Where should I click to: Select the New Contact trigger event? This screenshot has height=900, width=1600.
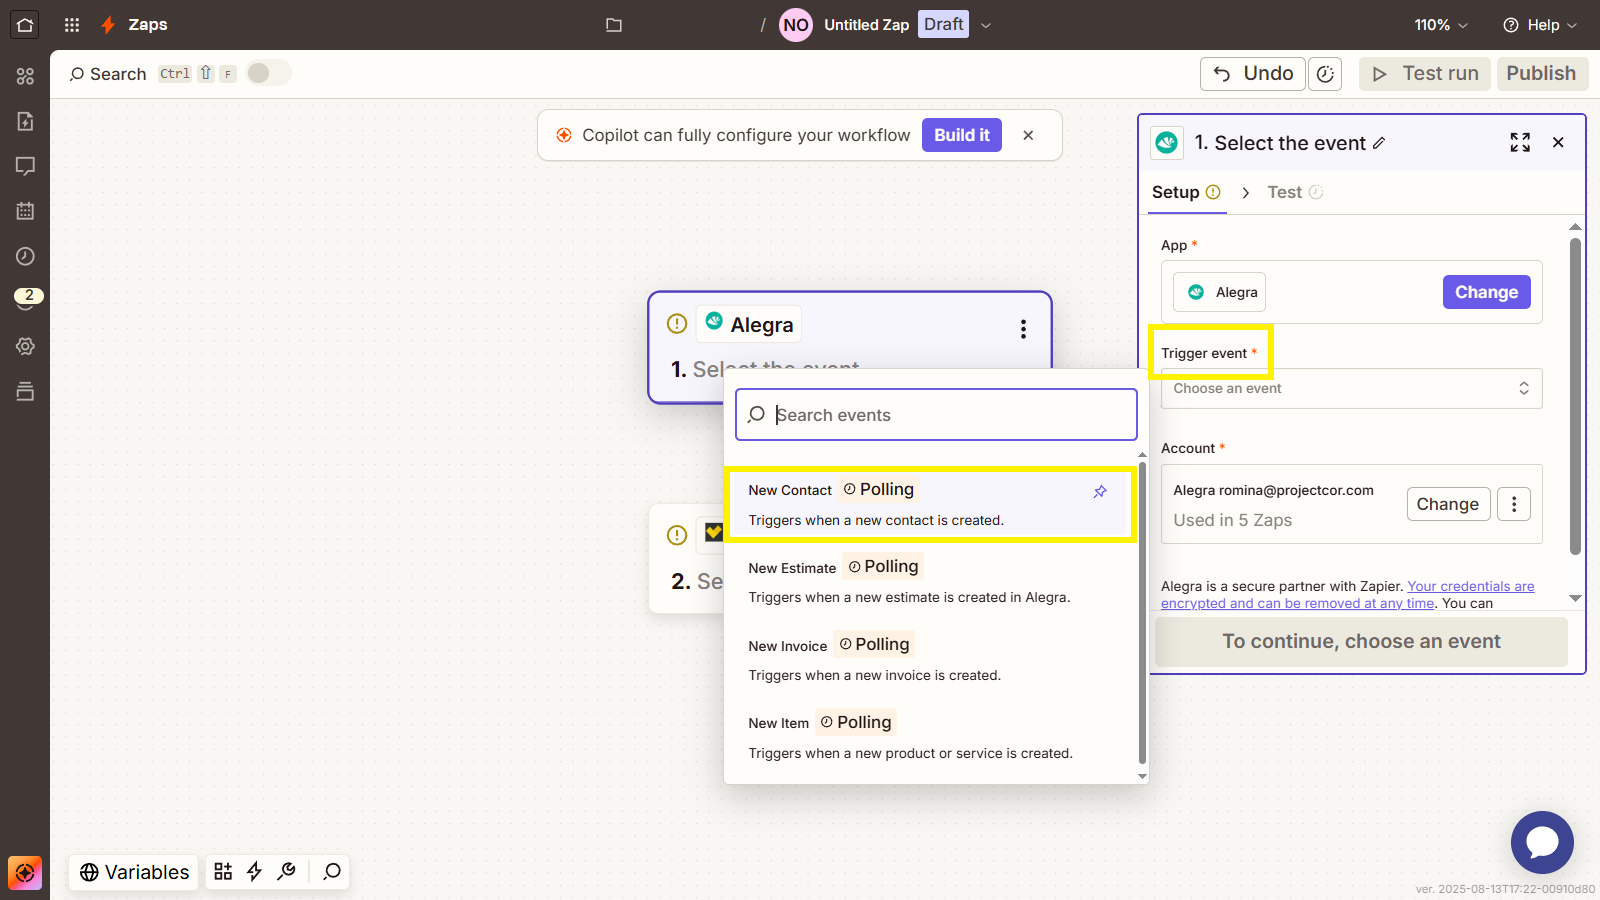931,505
